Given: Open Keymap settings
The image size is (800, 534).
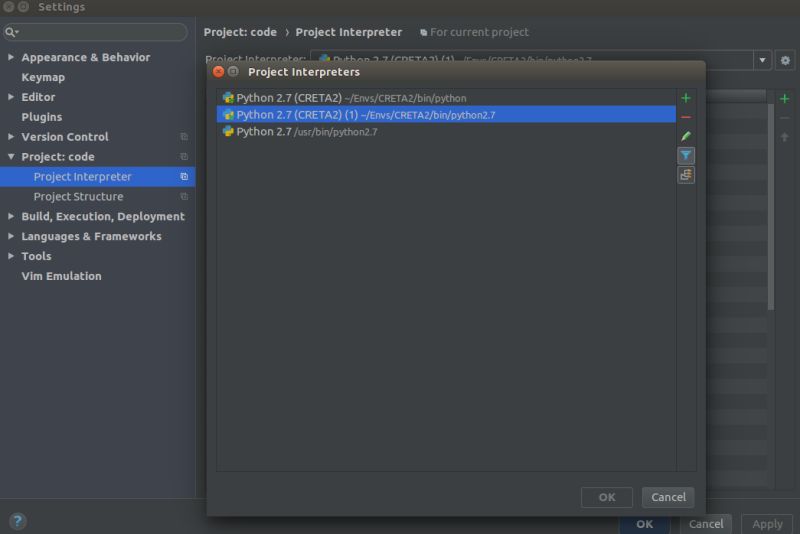Looking at the screenshot, I should tap(43, 77).
